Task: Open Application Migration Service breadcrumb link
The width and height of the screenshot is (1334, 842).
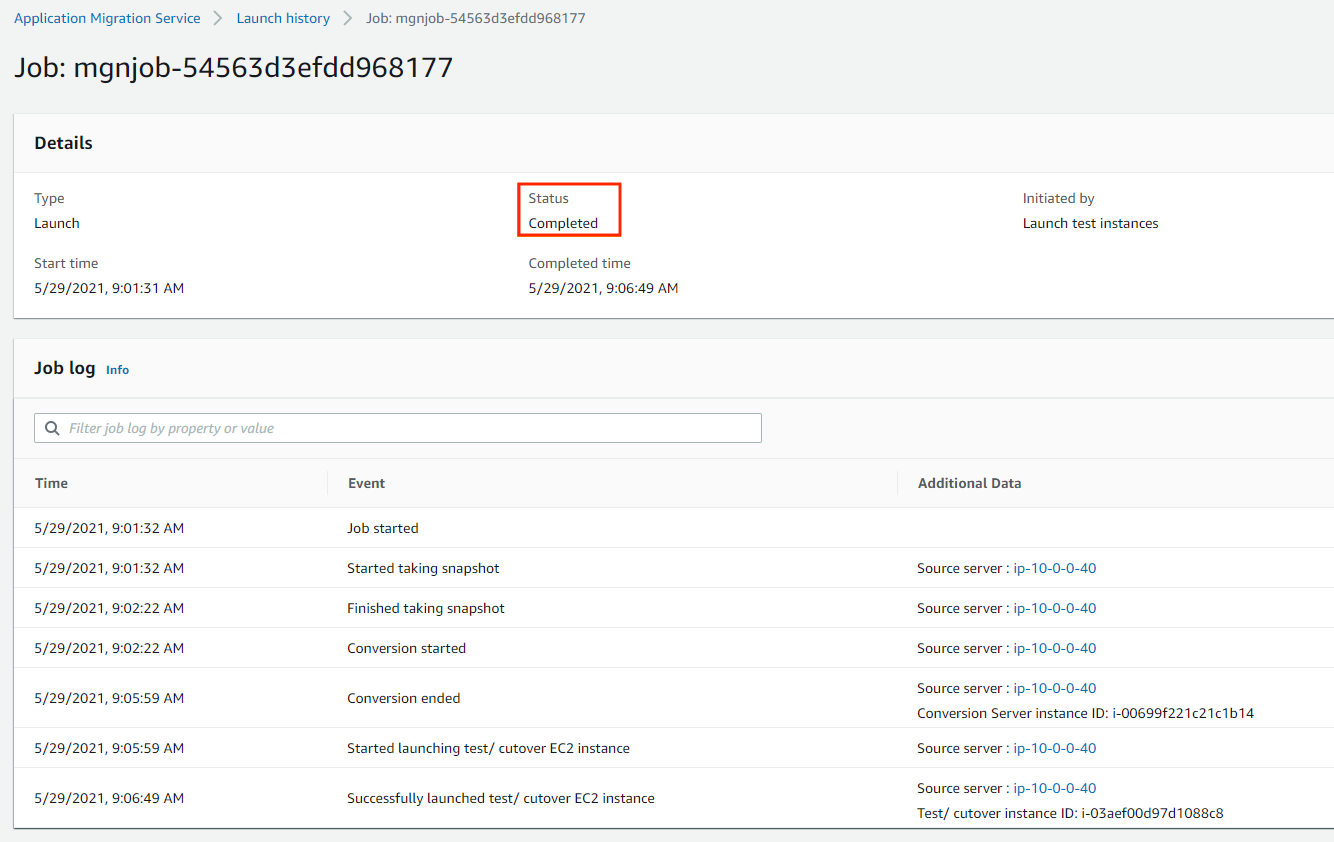Action: tap(107, 18)
